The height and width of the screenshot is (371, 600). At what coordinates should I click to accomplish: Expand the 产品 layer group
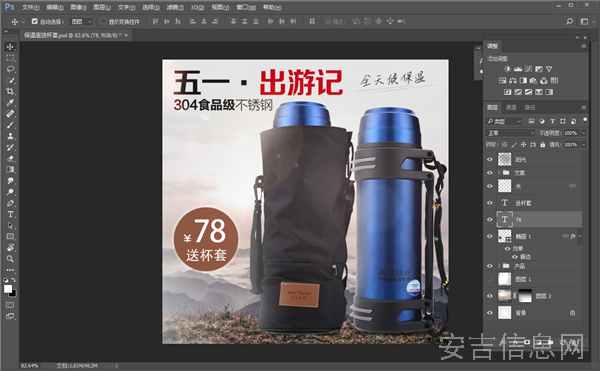499,266
